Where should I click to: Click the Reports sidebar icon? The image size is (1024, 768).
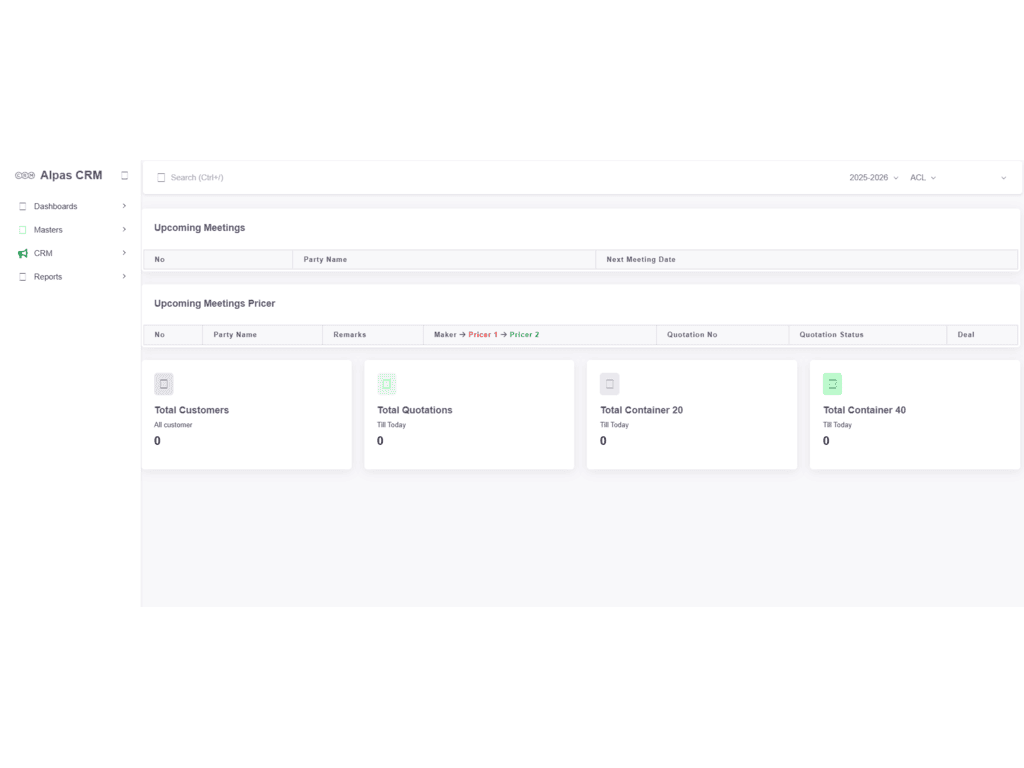(x=23, y=277)
